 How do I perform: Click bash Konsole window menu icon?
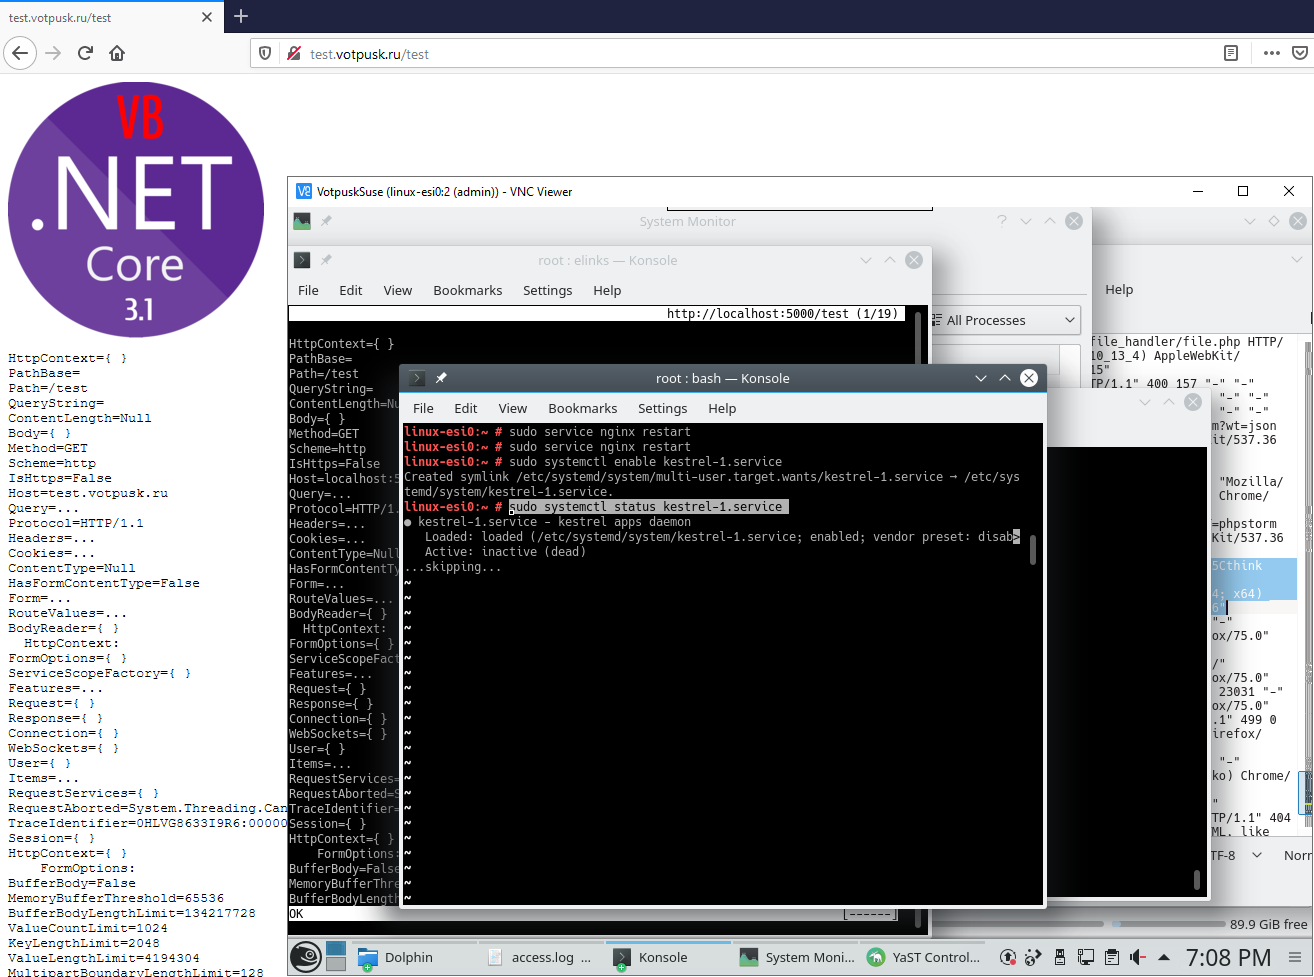[417, 378]
